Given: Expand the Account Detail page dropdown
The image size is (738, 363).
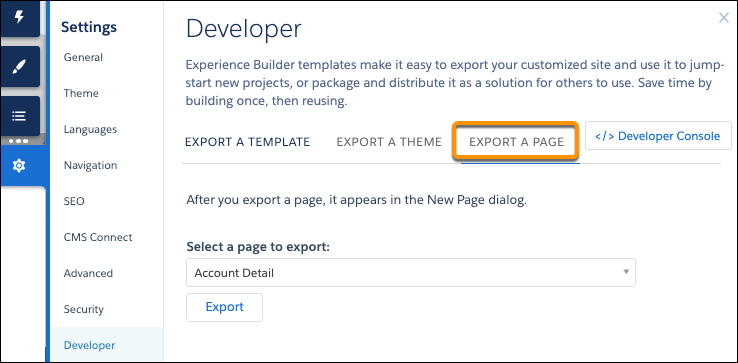Looking at the screenshot, I should coord(411,272).
